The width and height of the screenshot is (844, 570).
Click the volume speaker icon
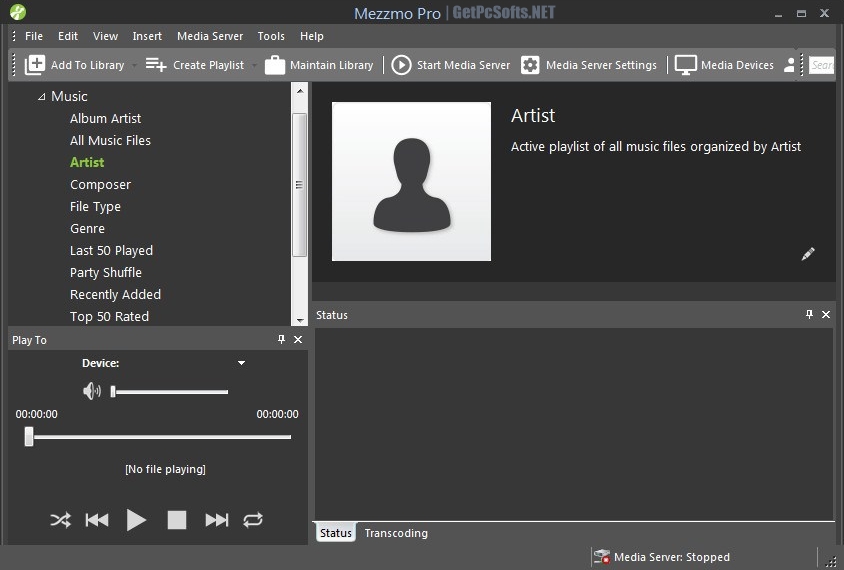tap(92, 391)
